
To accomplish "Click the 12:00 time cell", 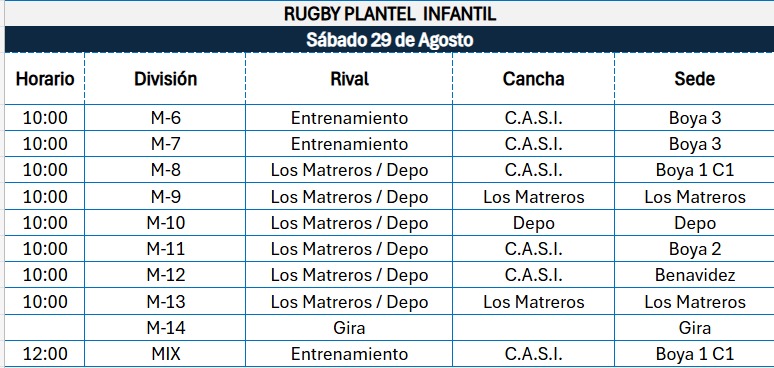I will (45, 354).
